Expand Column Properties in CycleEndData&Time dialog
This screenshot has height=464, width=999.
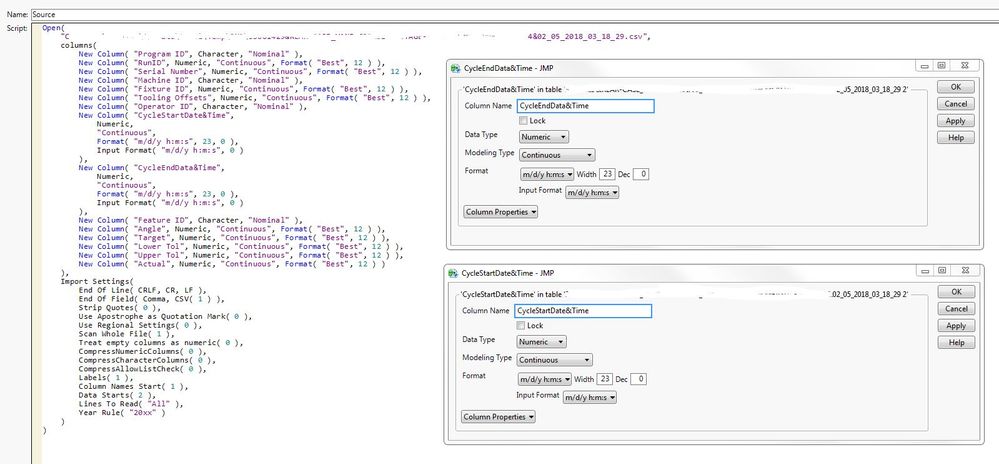(501, 212)
